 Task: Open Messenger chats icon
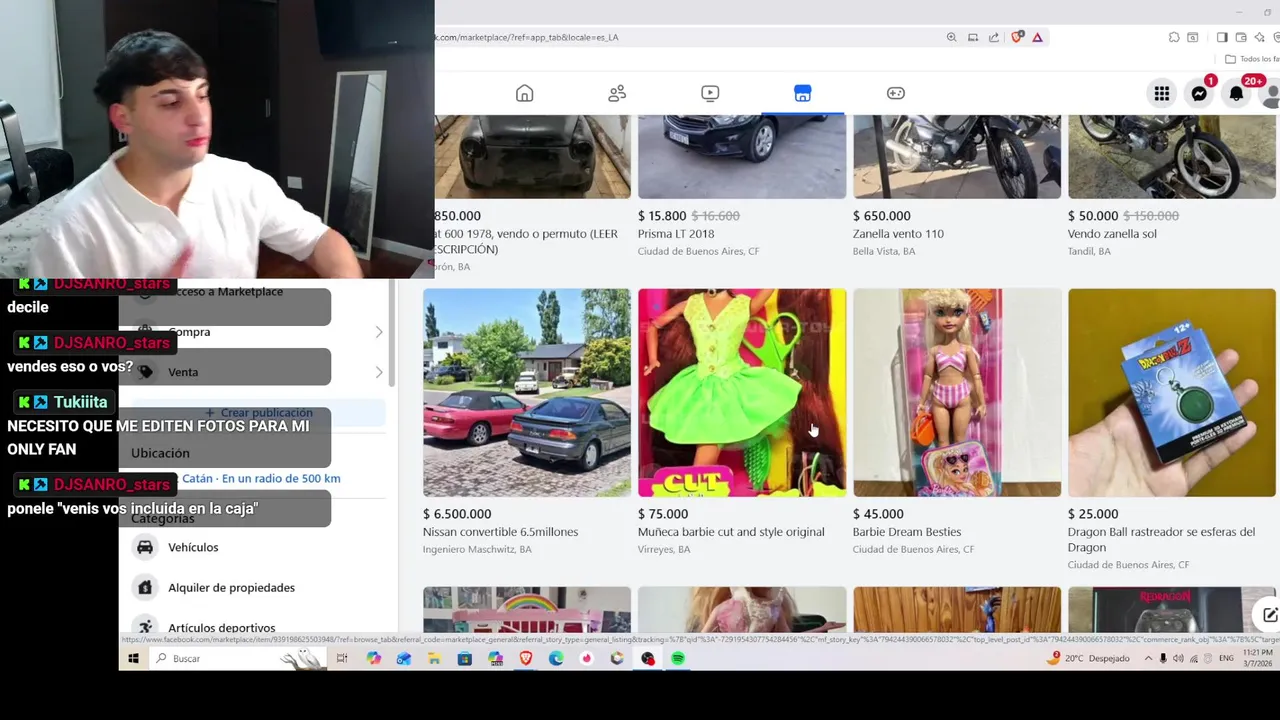1199,93
